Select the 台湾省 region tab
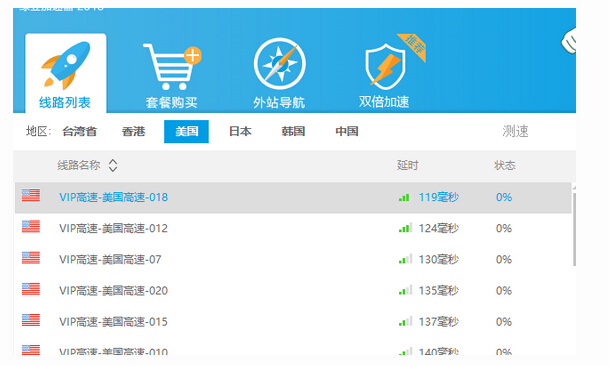The height and width of the screenshot is (366, 609). click(x=80, y=131)
